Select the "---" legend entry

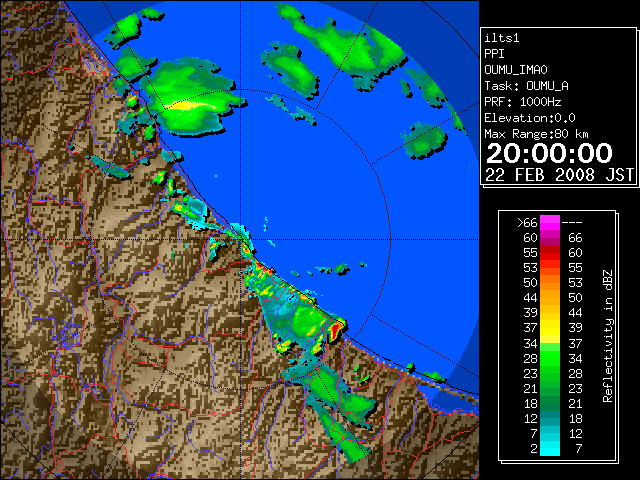572,223
